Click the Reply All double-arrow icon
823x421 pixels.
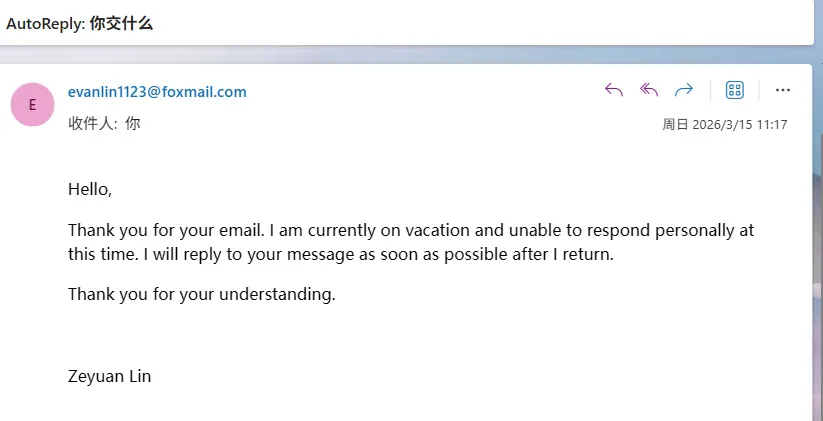tap(649, 90)
